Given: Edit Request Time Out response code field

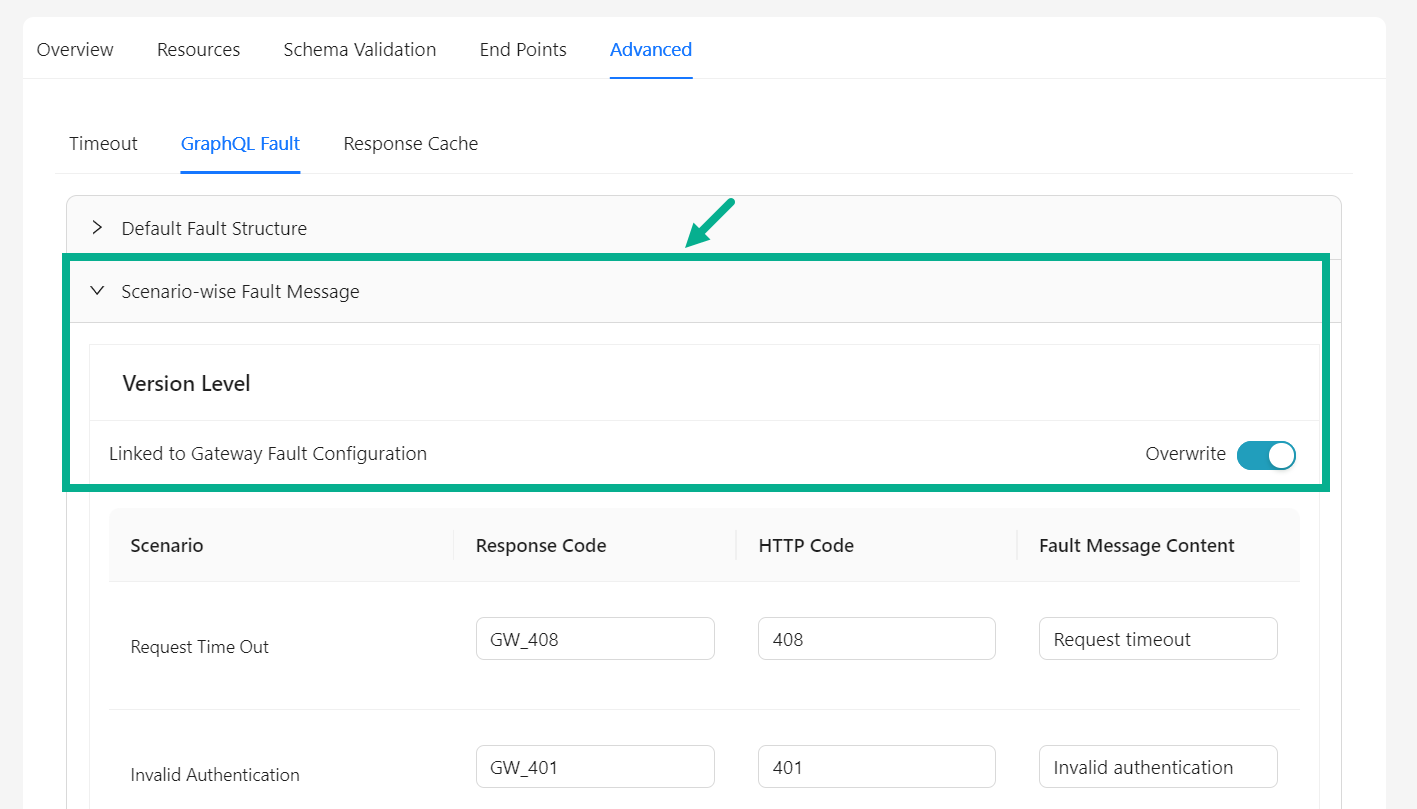Looking at the screenshot, I should point(595,639).
